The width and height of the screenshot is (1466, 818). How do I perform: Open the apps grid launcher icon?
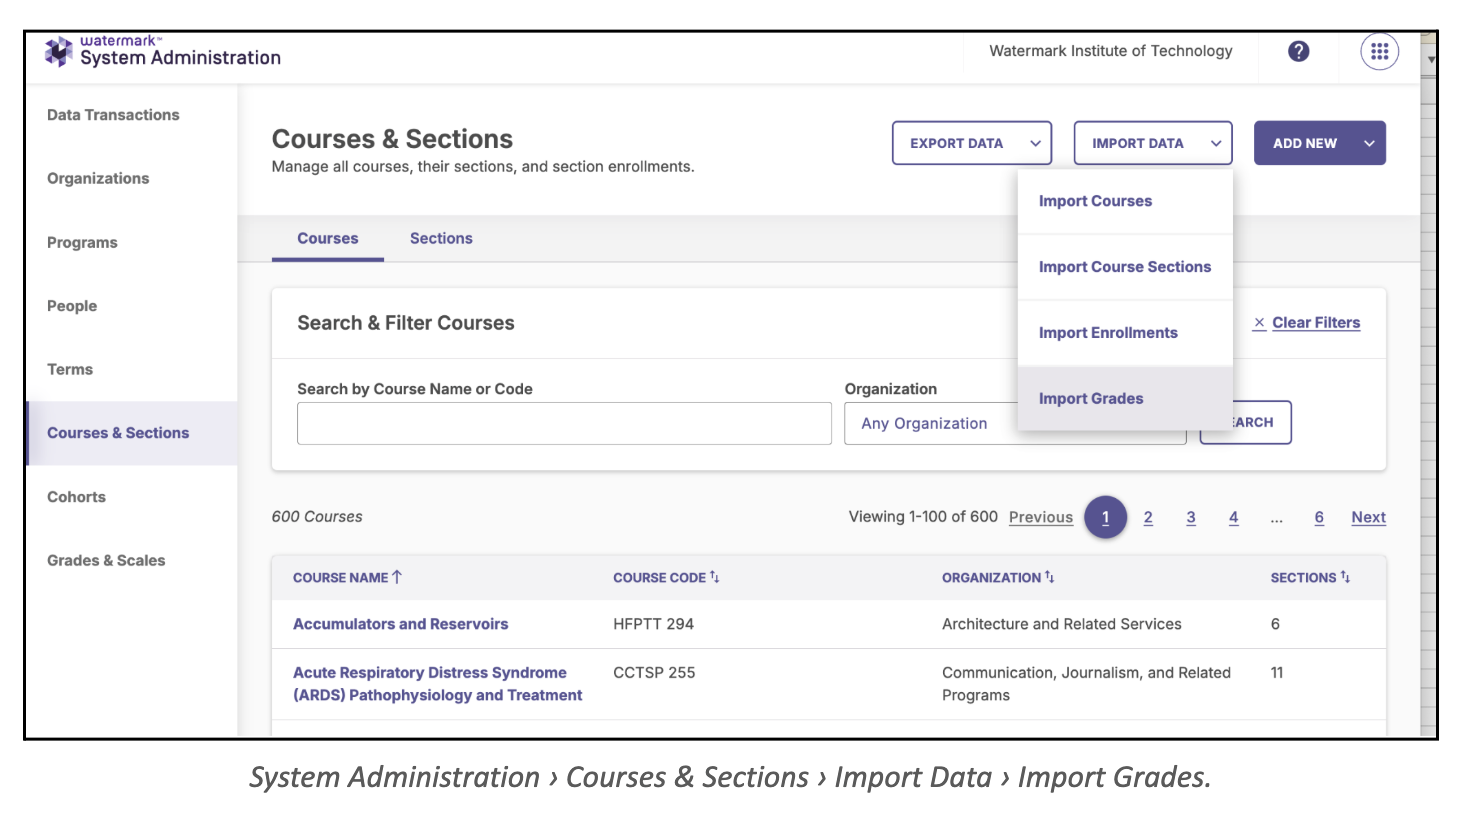click(1379, 51)
